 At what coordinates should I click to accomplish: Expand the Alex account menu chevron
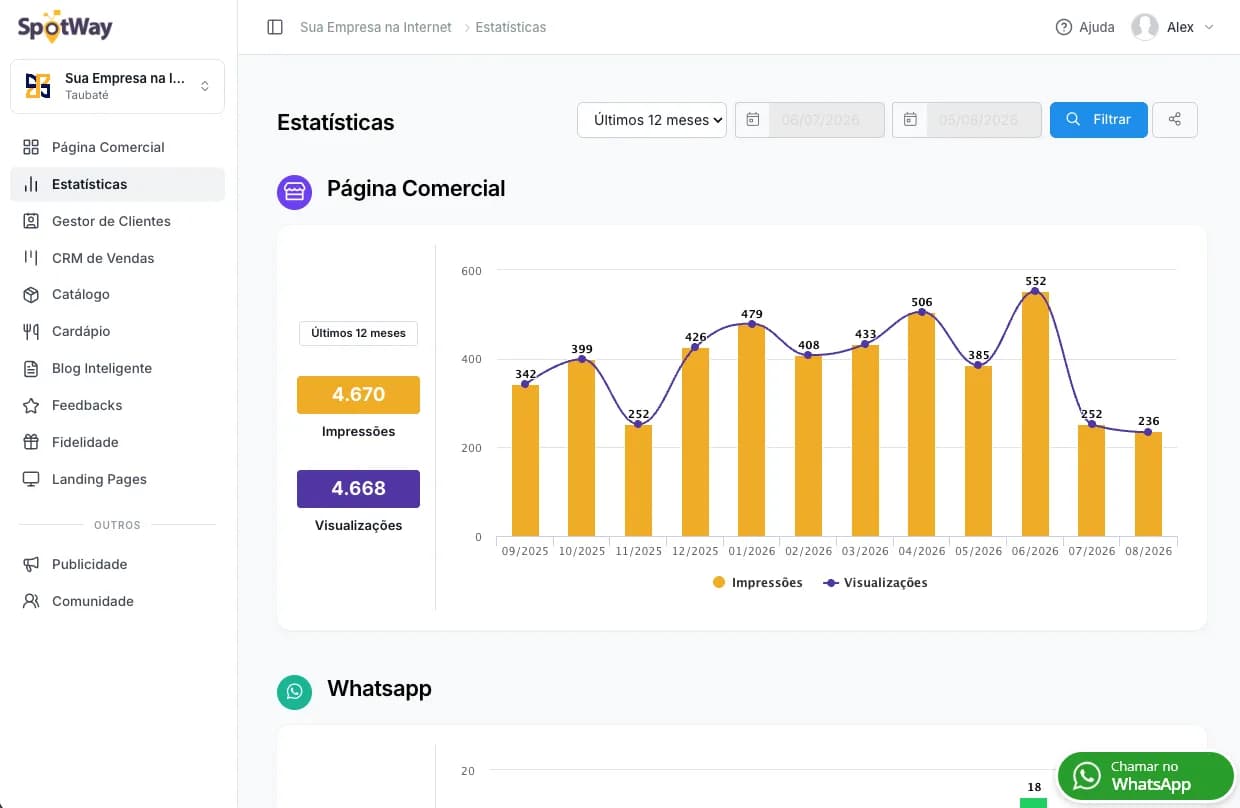1209,27
